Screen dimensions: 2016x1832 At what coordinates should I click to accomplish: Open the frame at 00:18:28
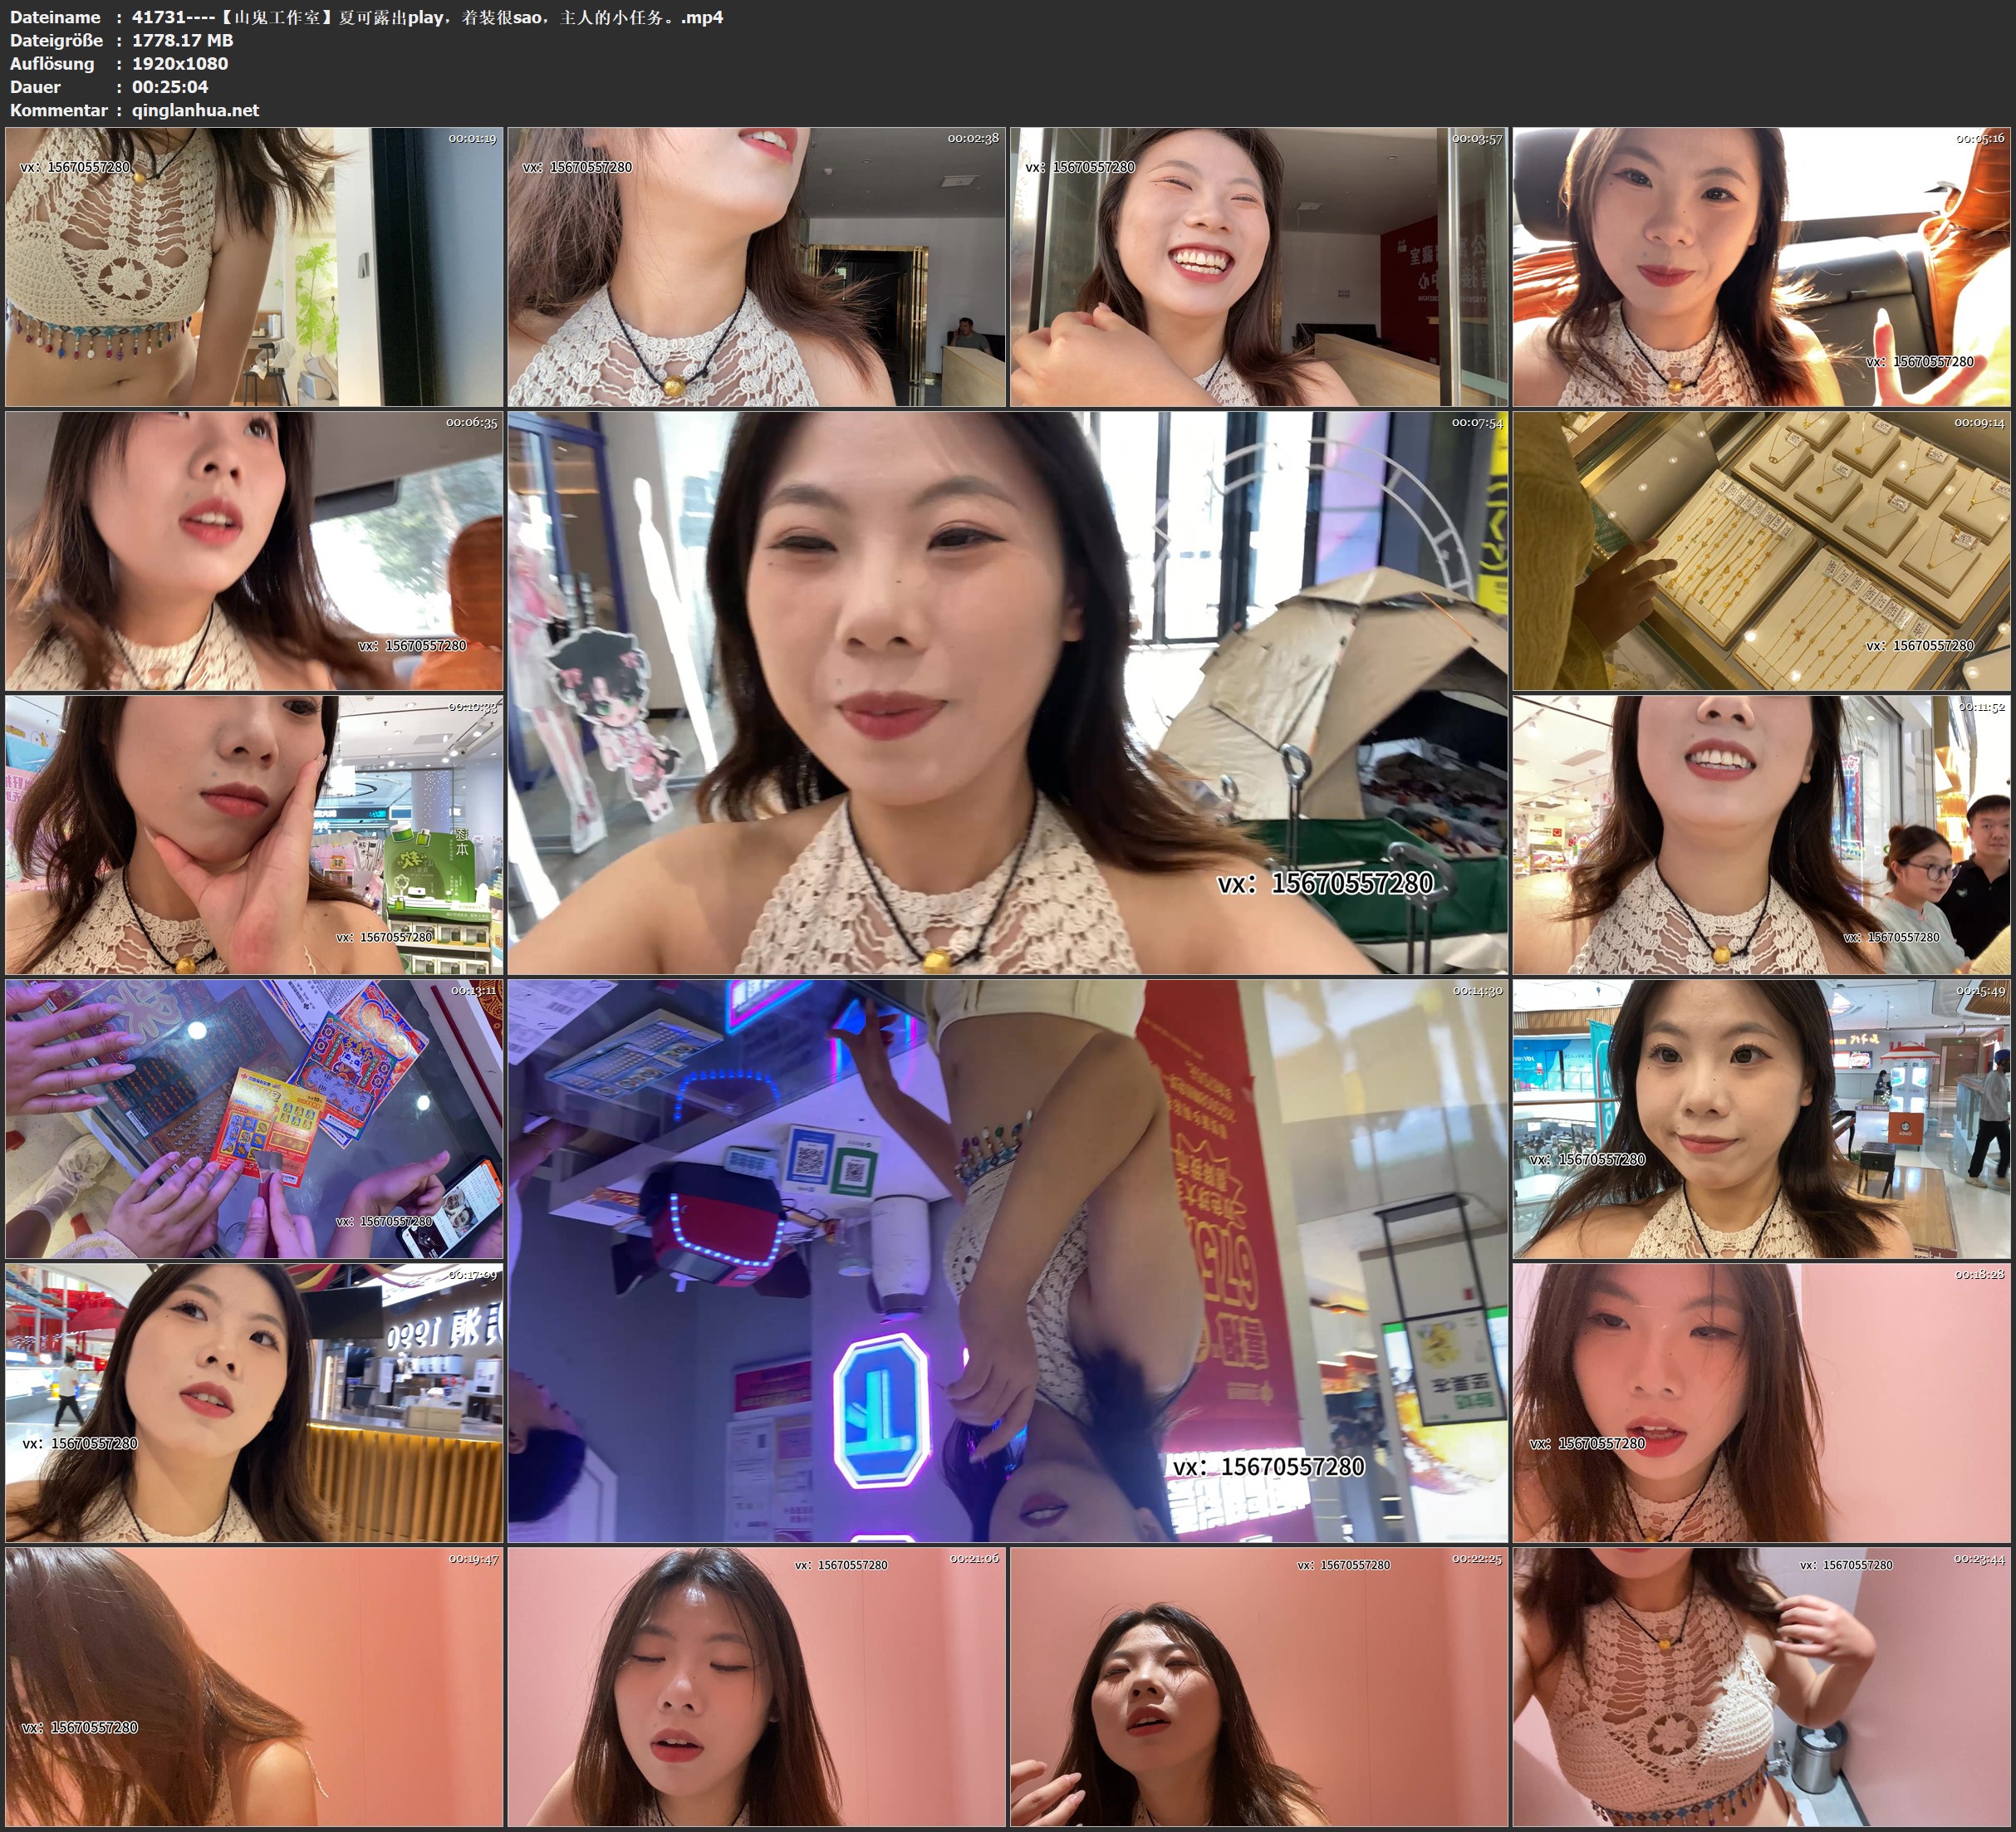click(x=1762, y=1403)
